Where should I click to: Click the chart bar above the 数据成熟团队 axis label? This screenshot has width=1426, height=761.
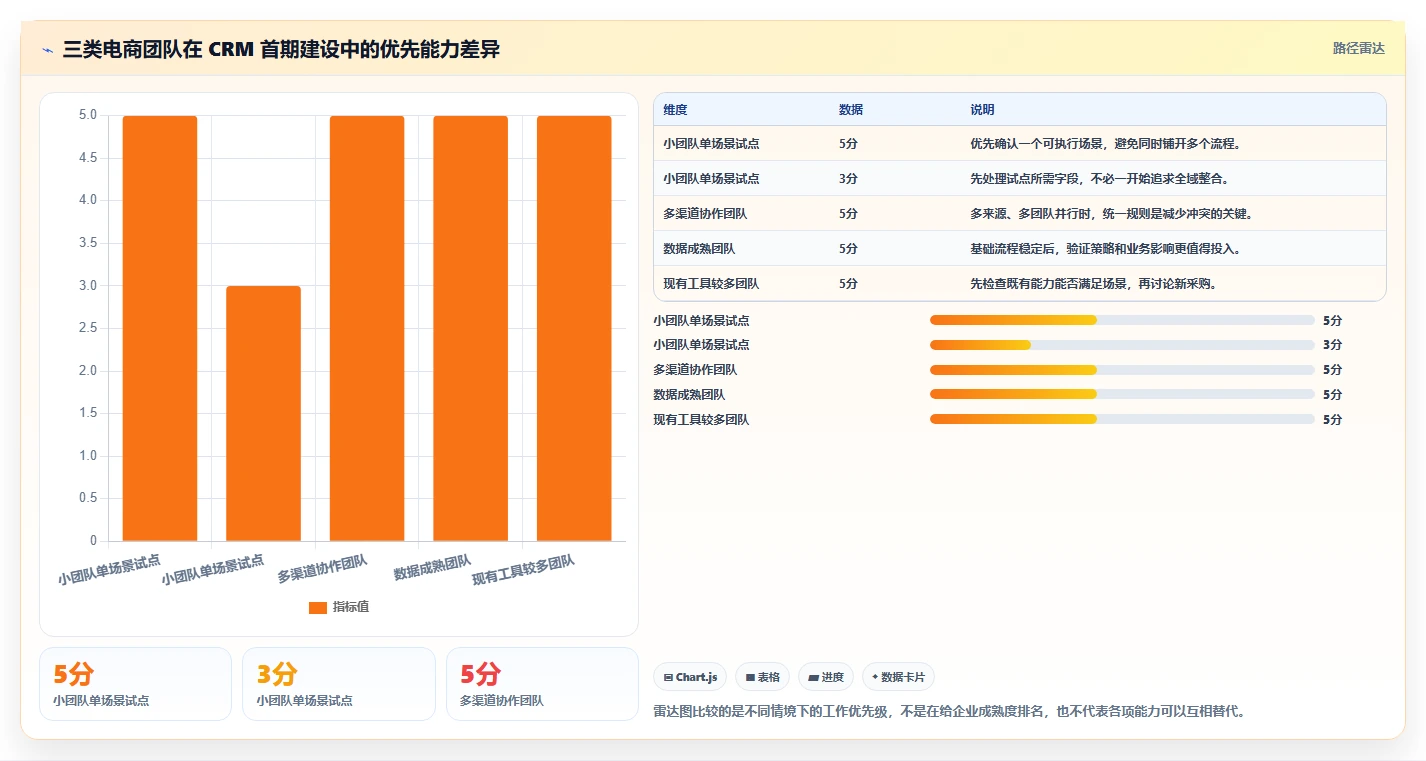470,328
